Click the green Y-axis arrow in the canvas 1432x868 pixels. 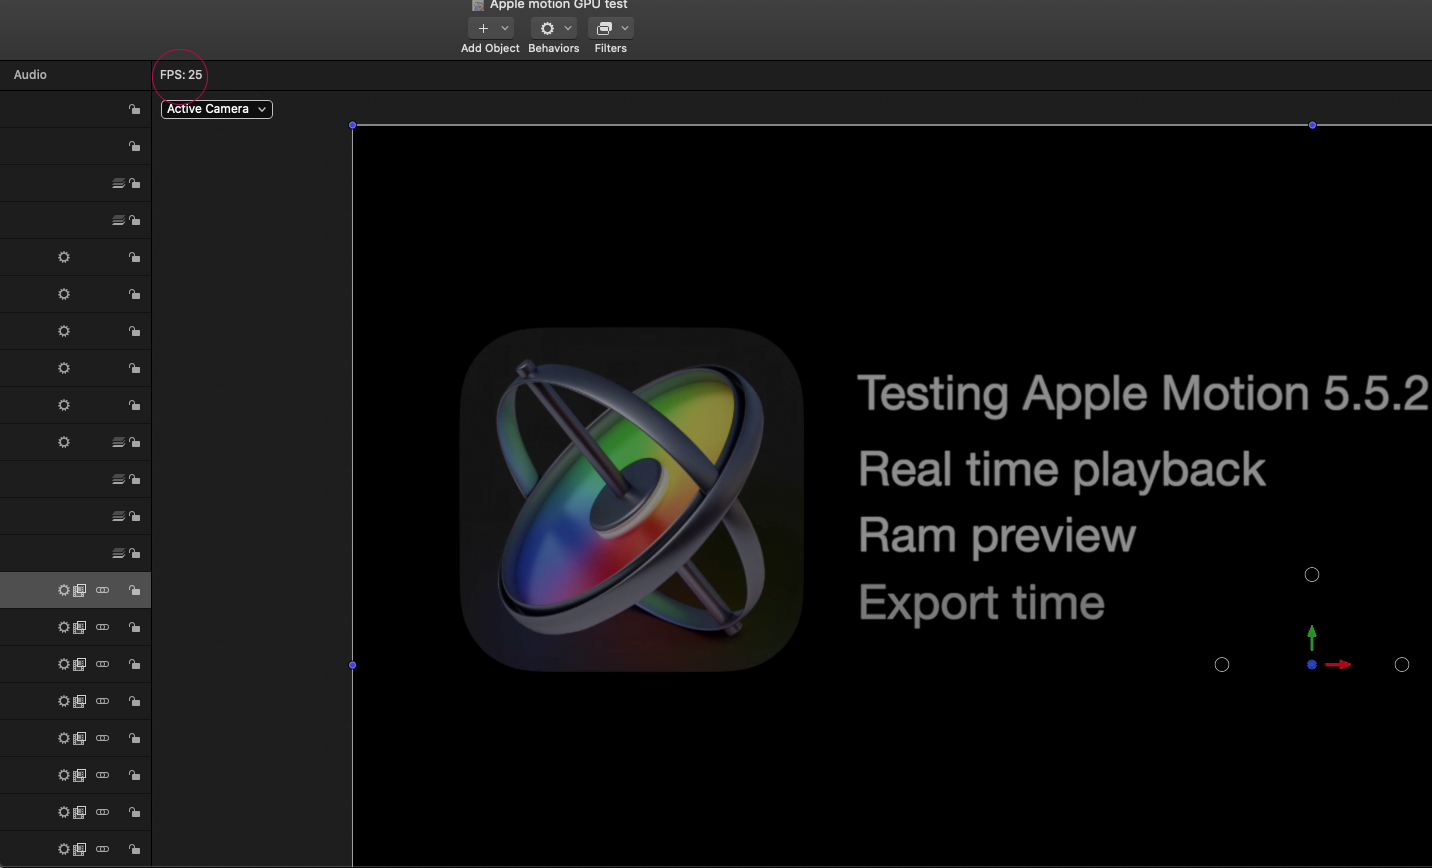click(1312, 637)
